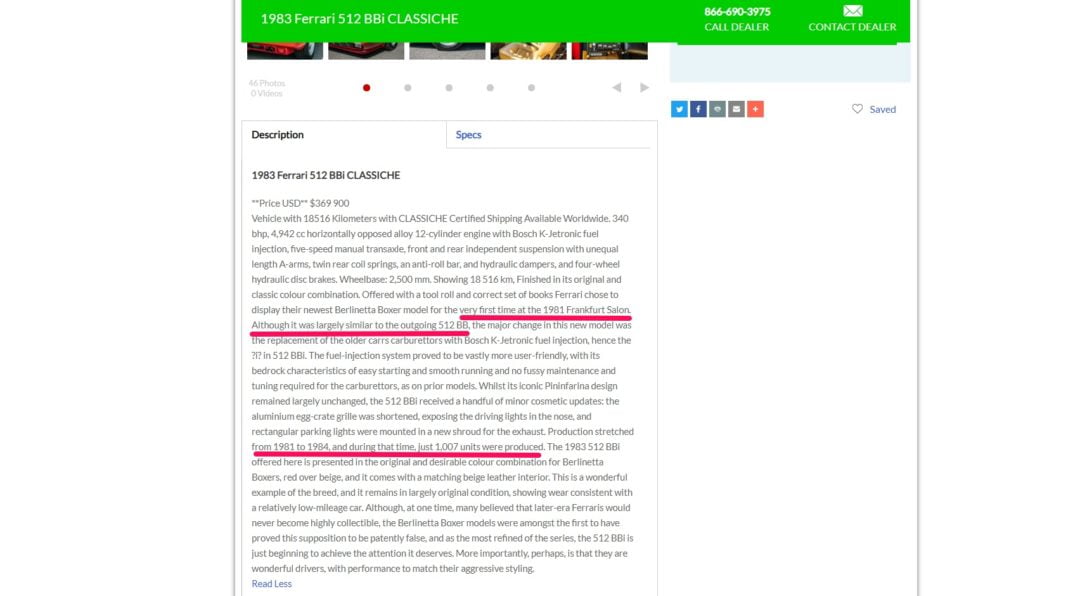Select the third carousel dot indicator

pyautogui.click(x=448, y=87)
